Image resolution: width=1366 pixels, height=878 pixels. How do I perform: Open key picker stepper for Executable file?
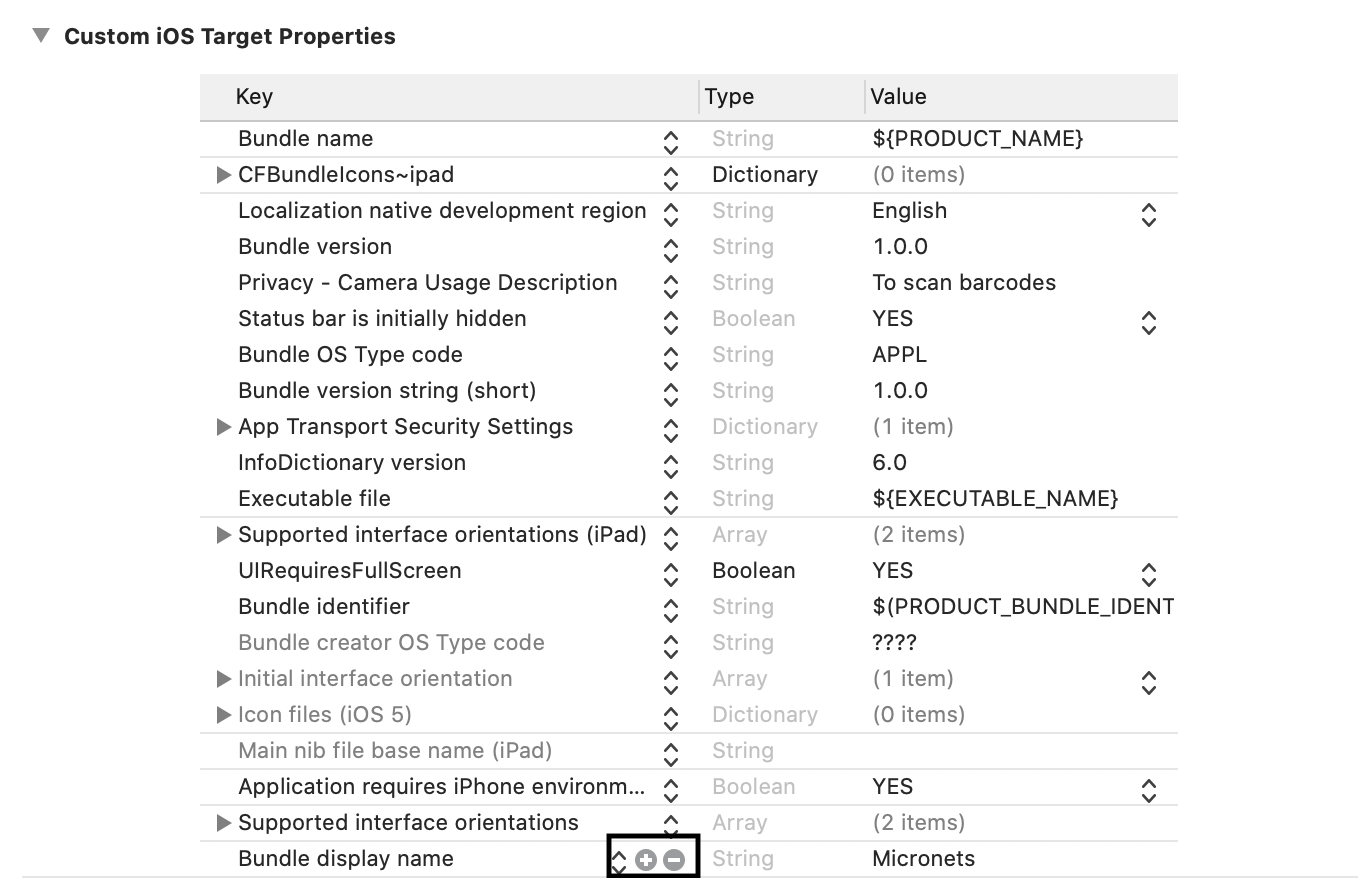coord(671,502)
